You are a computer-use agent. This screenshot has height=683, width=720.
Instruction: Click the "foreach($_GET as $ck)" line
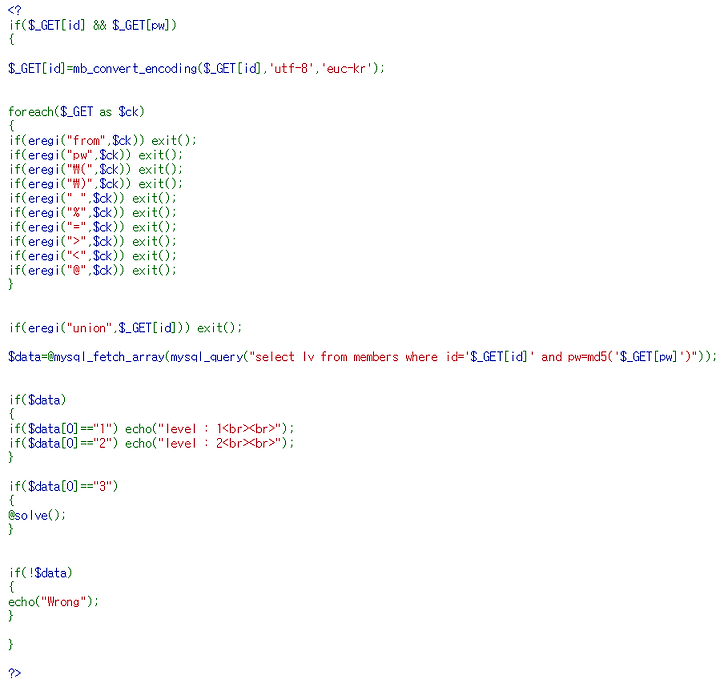pos(76,112)
